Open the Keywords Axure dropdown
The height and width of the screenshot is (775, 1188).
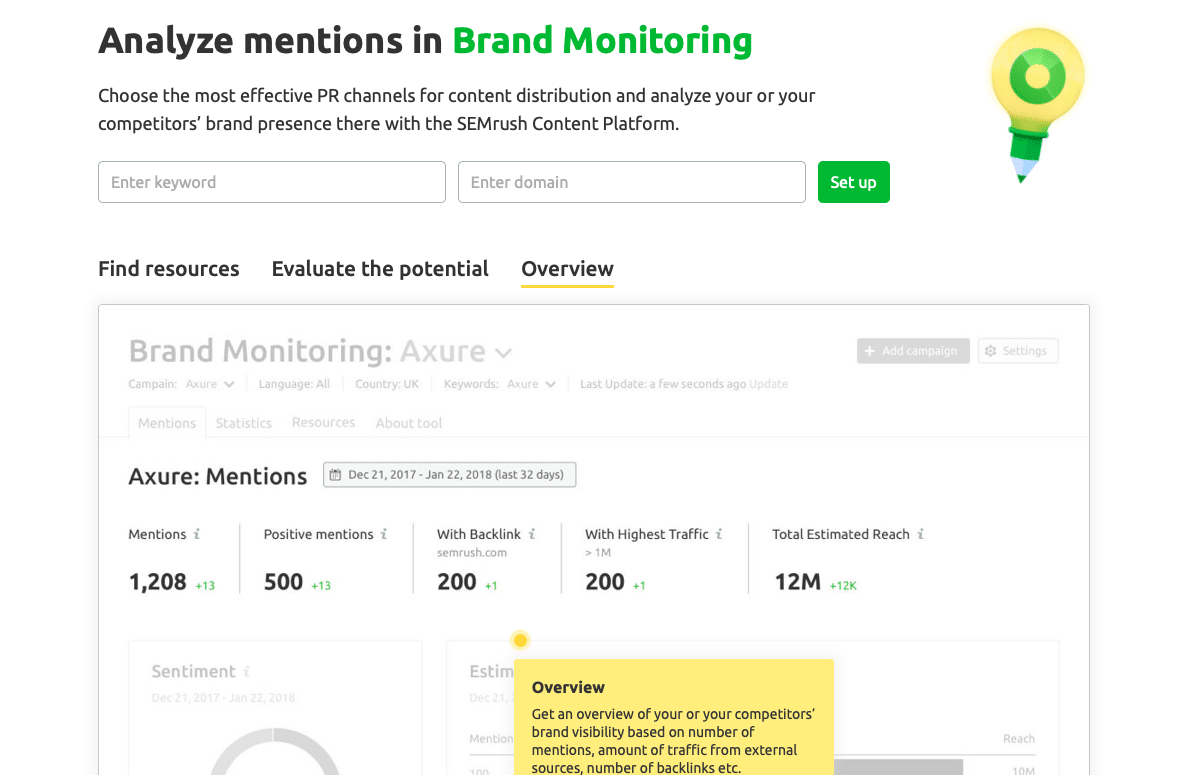click(531, 384)
